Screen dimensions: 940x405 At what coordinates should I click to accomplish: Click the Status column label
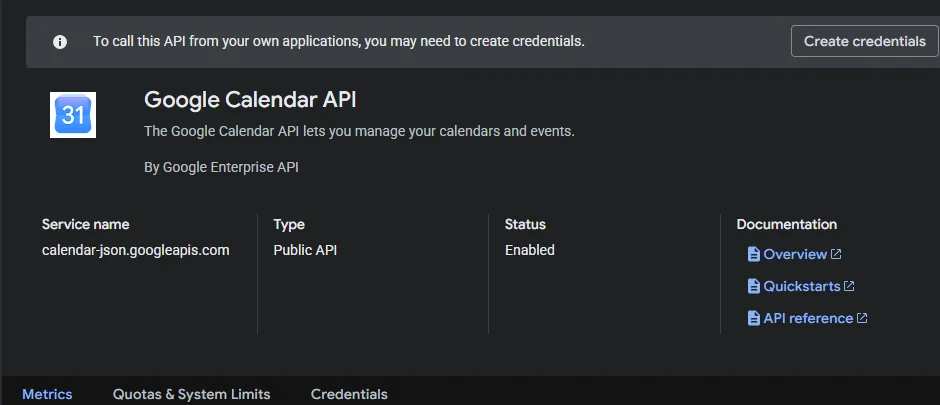(x=525, y=225)
